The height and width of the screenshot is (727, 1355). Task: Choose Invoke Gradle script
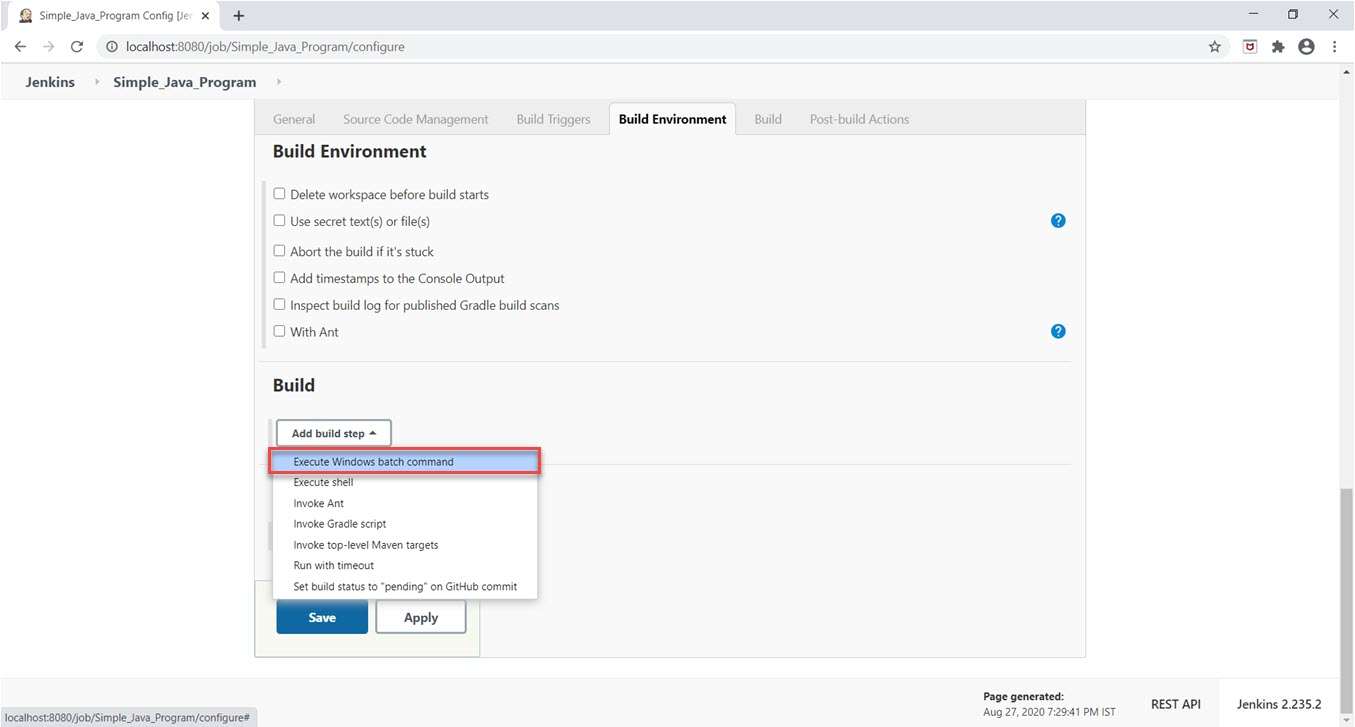404,524
